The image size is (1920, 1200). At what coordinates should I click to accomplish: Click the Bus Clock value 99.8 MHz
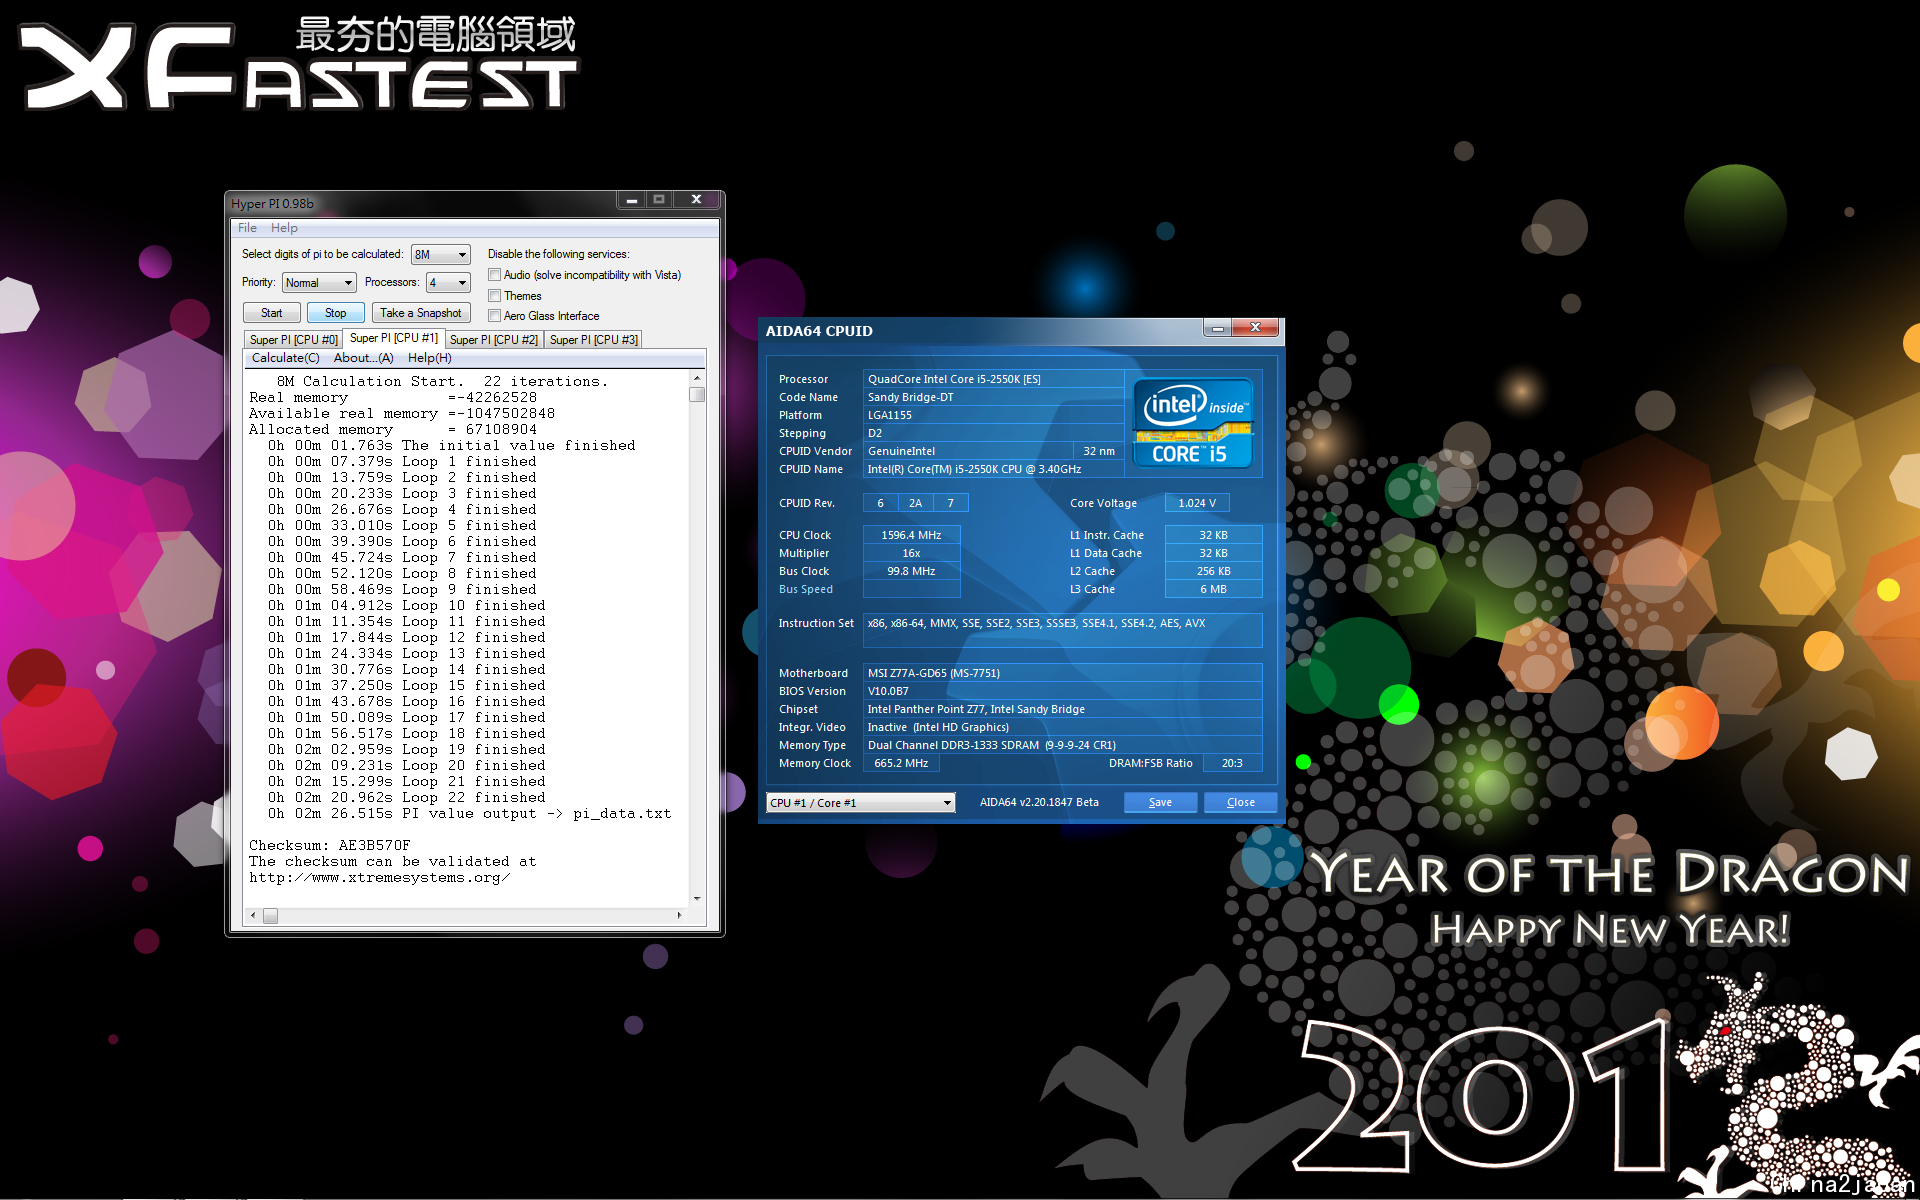(x=911, y=571)
